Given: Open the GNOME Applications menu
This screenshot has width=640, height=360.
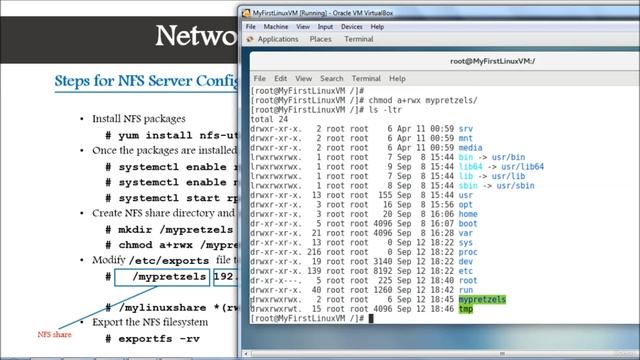Looking at the screenshot, I should pyautogui.click(x=278, y=39).
